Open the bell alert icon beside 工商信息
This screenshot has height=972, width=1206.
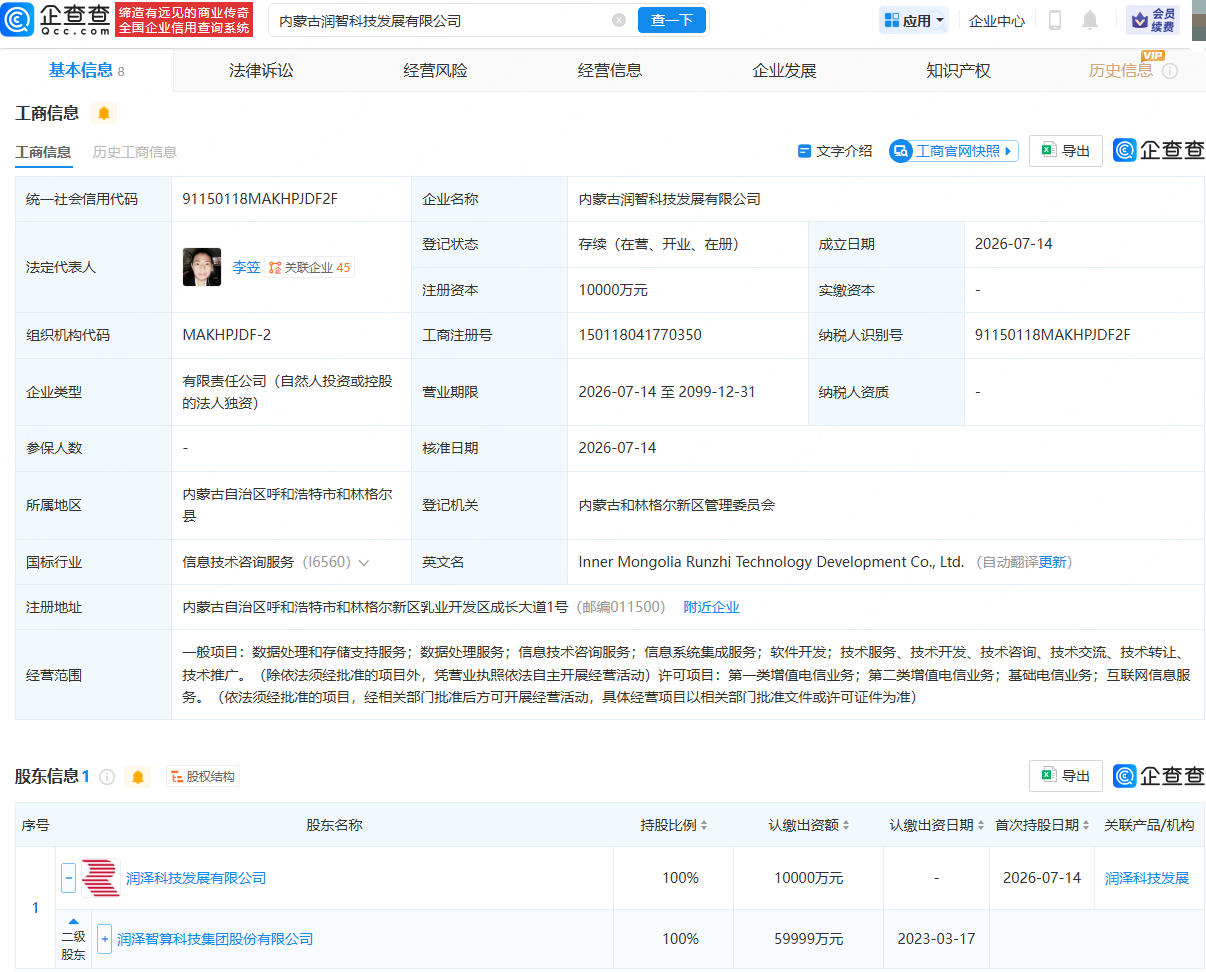(x=104, y=113)
